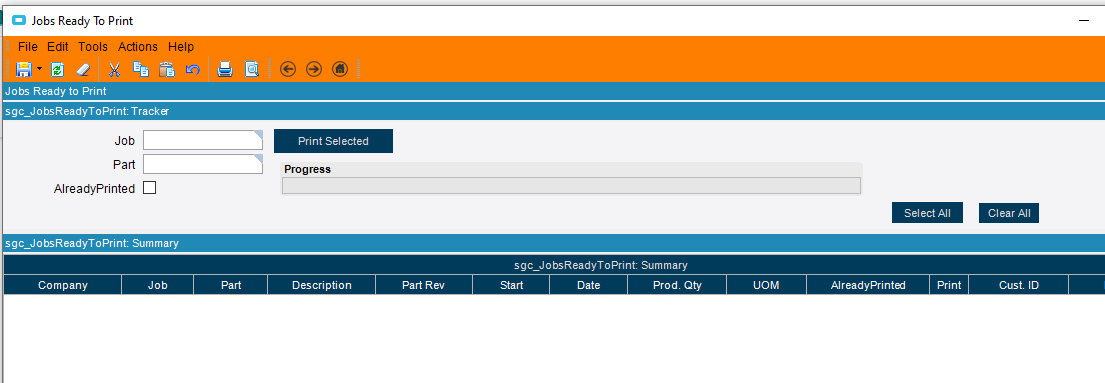Viewport: 1105px width, 383px height.
Task: Click the Clear eraser icon
Action: click(82, 69)
